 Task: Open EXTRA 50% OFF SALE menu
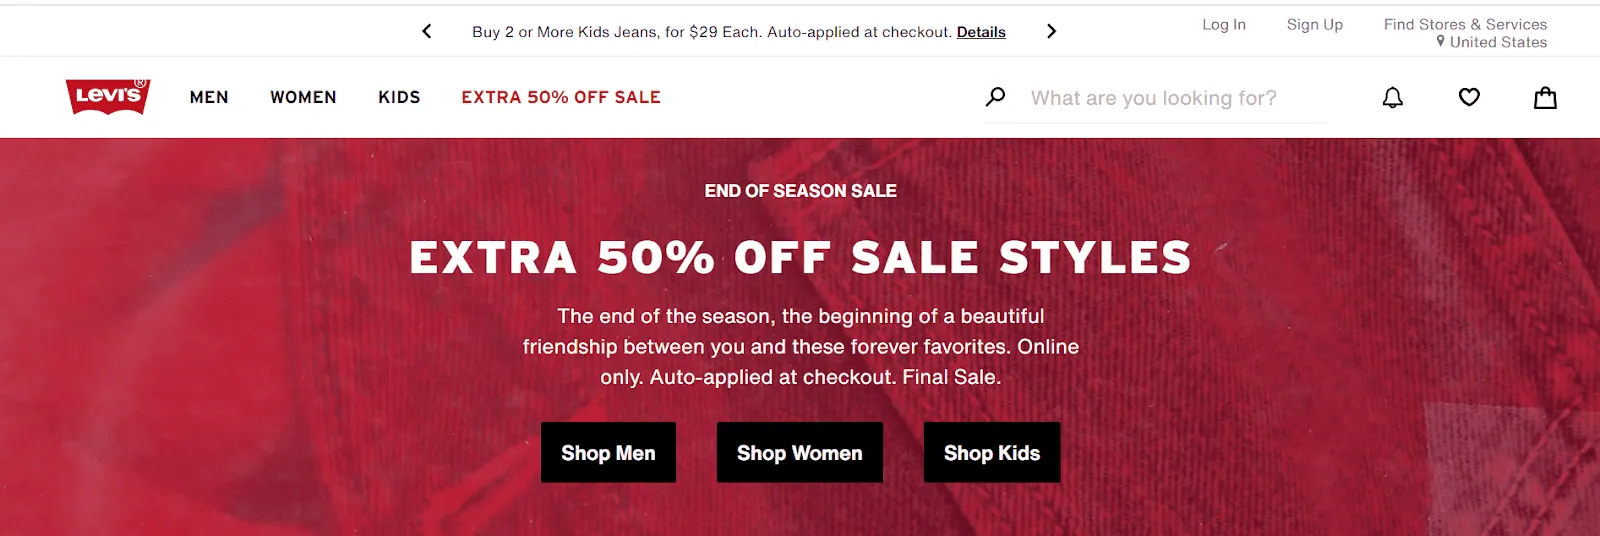(x=561, y=97)
